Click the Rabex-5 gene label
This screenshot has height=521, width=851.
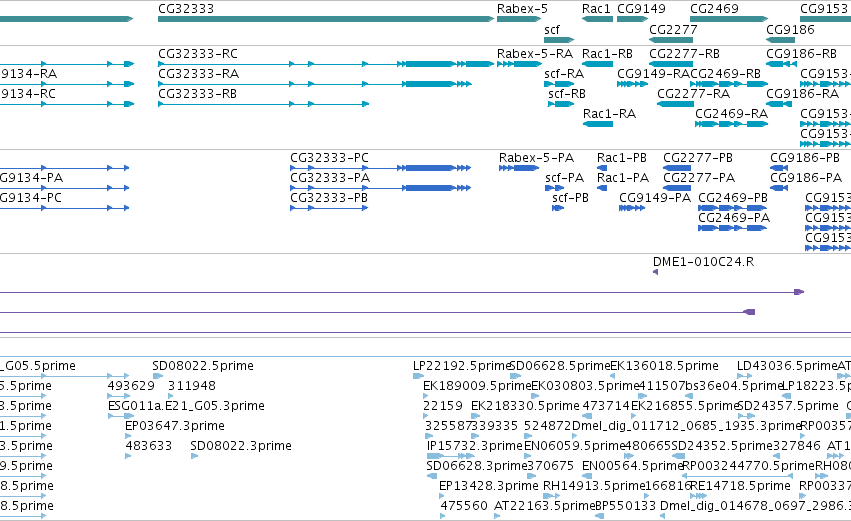[522, 9]
